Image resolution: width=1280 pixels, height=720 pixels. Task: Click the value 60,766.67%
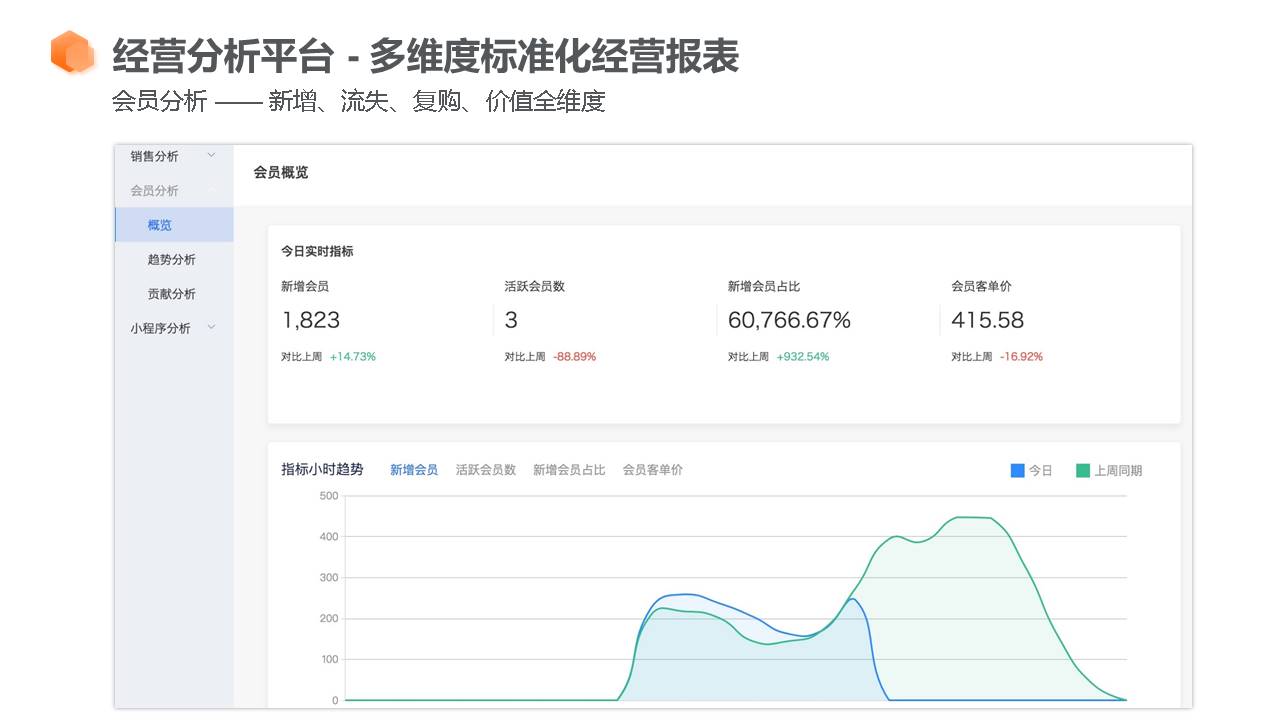pos(789,320)
